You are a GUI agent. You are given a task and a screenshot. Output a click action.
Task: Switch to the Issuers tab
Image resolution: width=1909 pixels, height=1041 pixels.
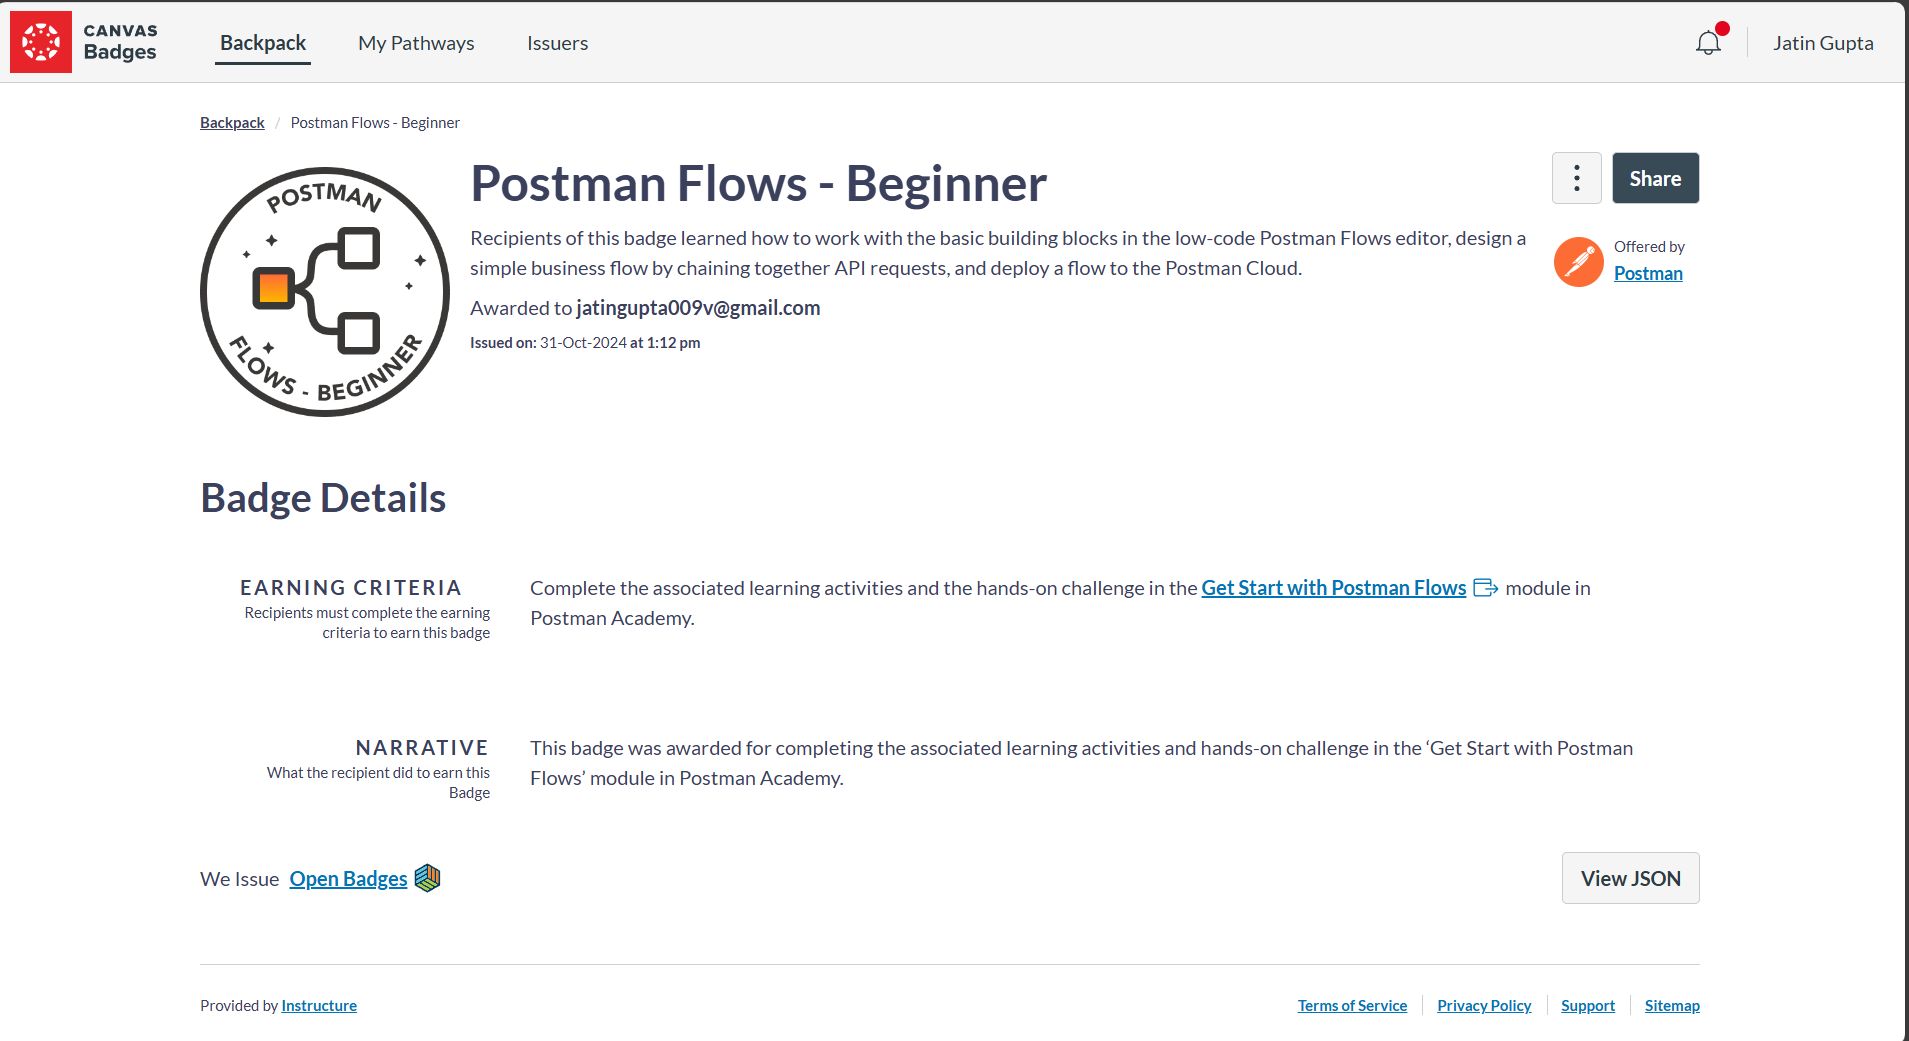click(x=557, y=43)
